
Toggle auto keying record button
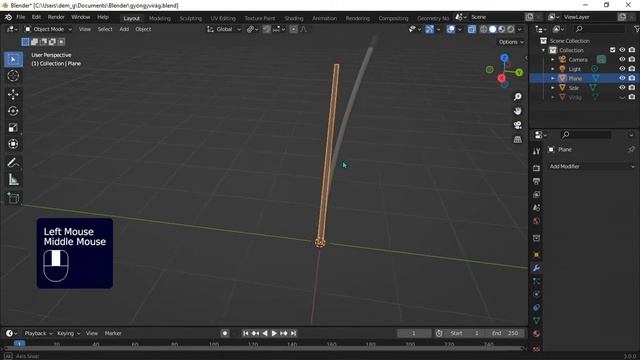tap(224, 333)
